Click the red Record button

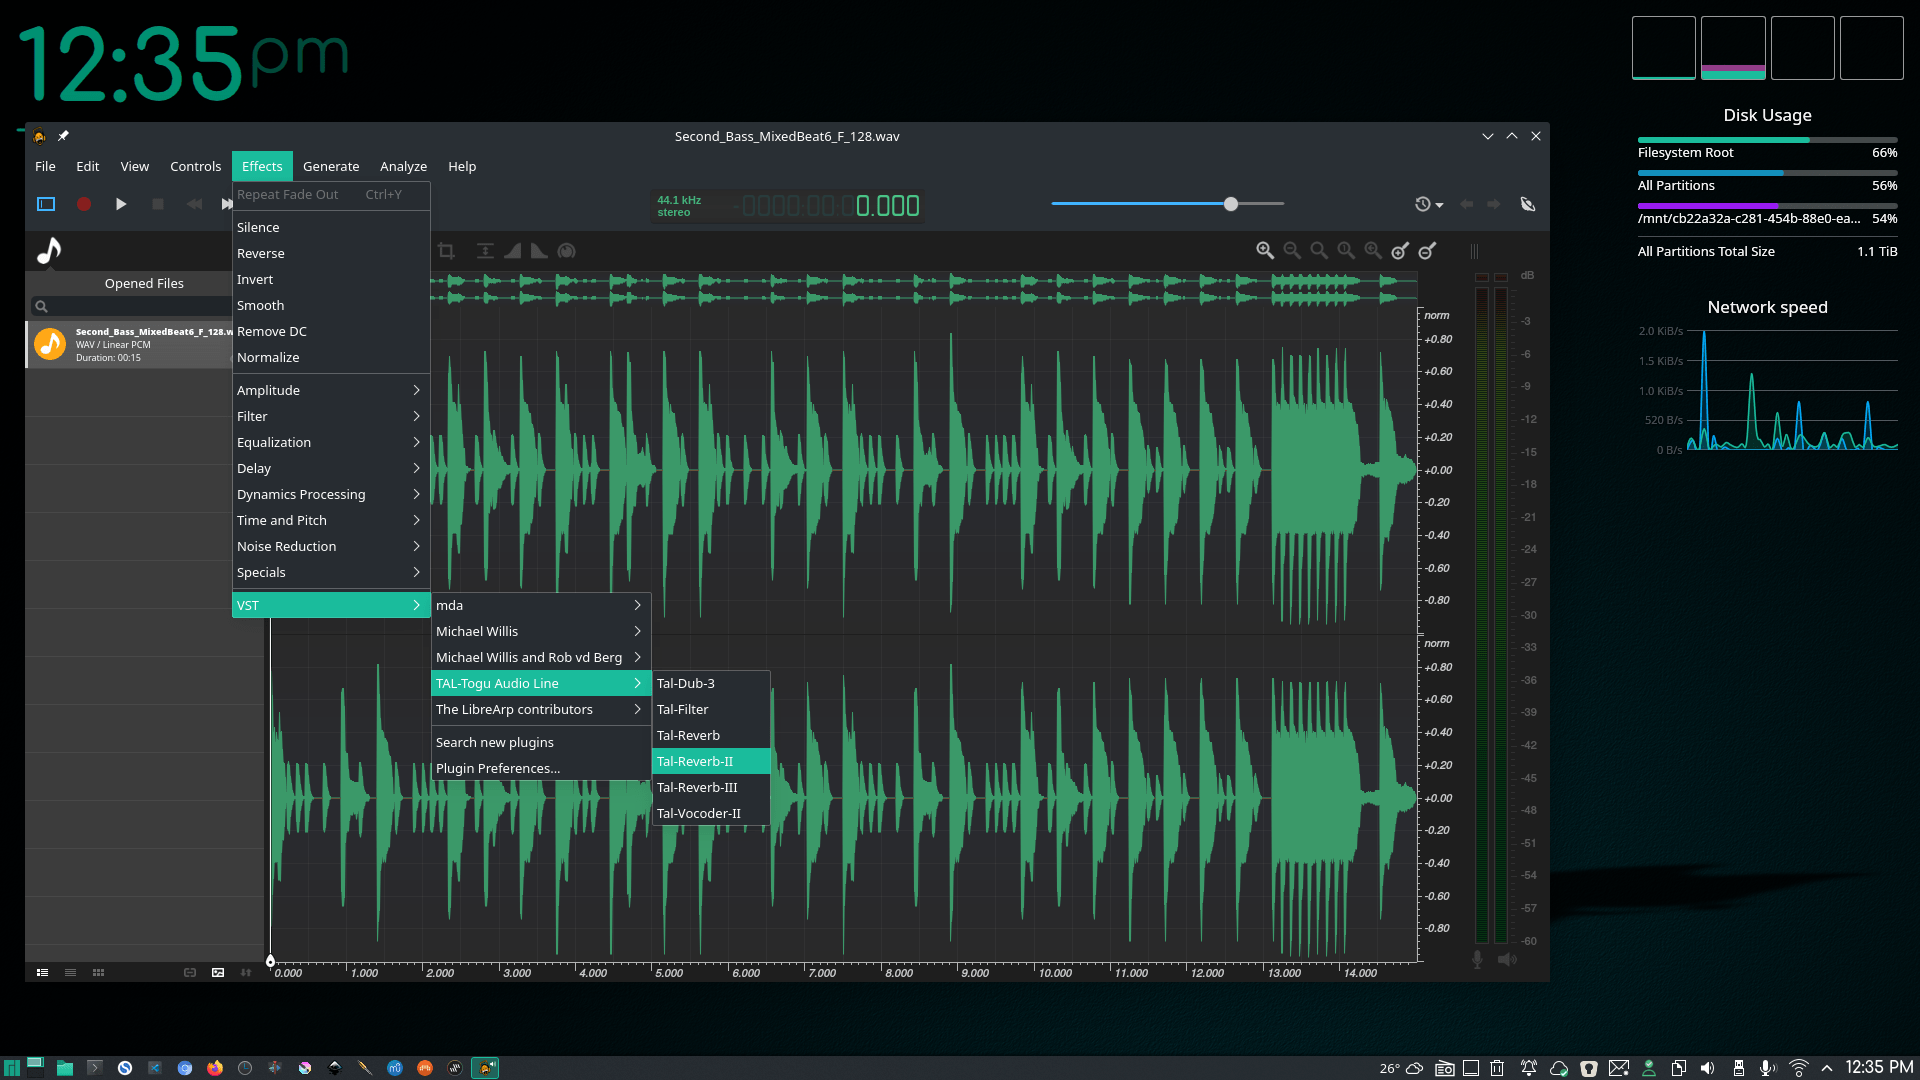coord(84,204)
